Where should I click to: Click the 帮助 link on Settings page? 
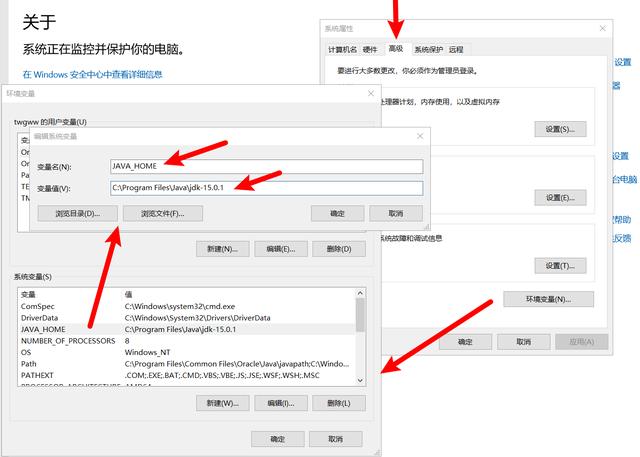(x=622, y=220)
